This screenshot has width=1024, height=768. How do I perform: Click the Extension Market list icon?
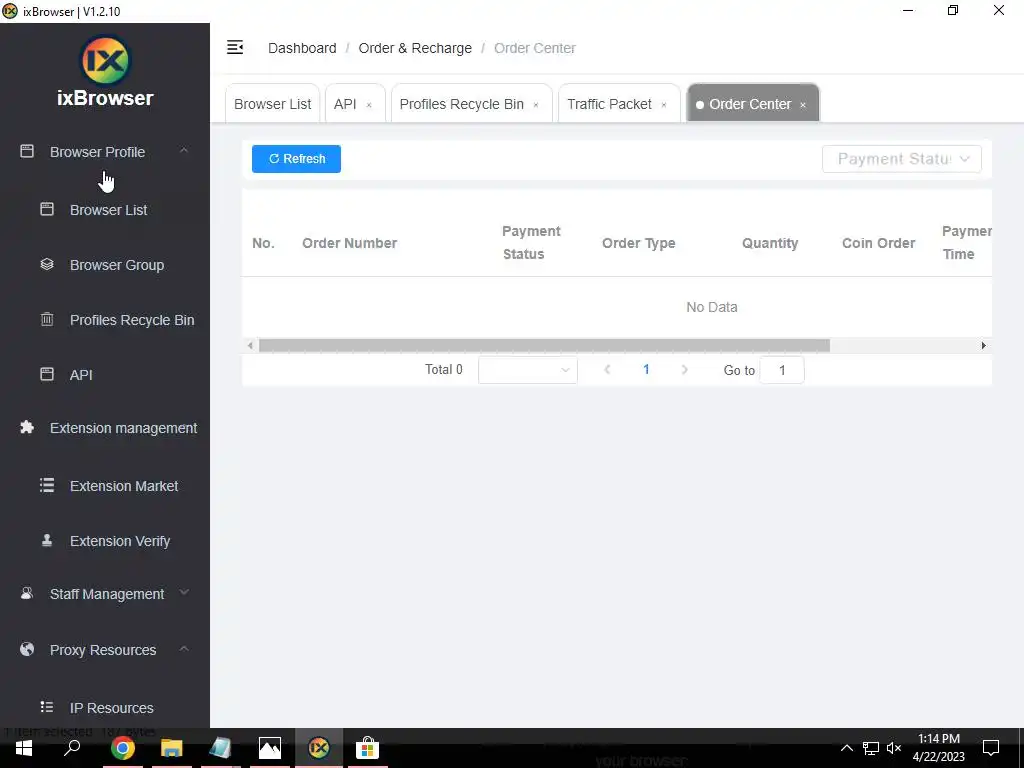pyautogui.click(x=47, y=485)
